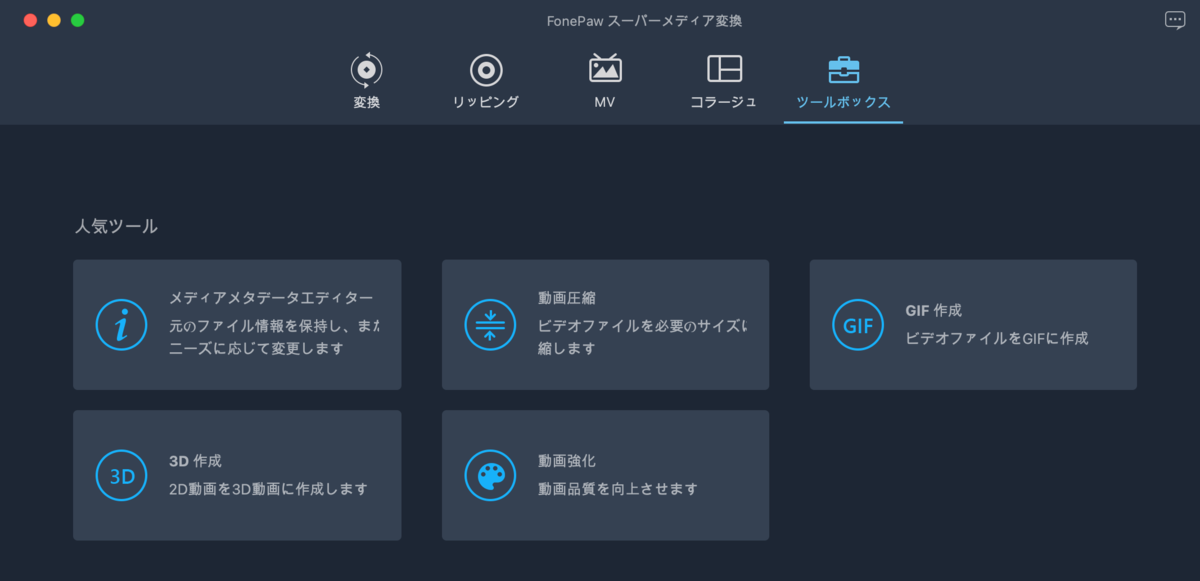The width and height of the screenshot is (1200, 581).
Task: Click the palette icon for 動画強化
Action: (490, 475)
